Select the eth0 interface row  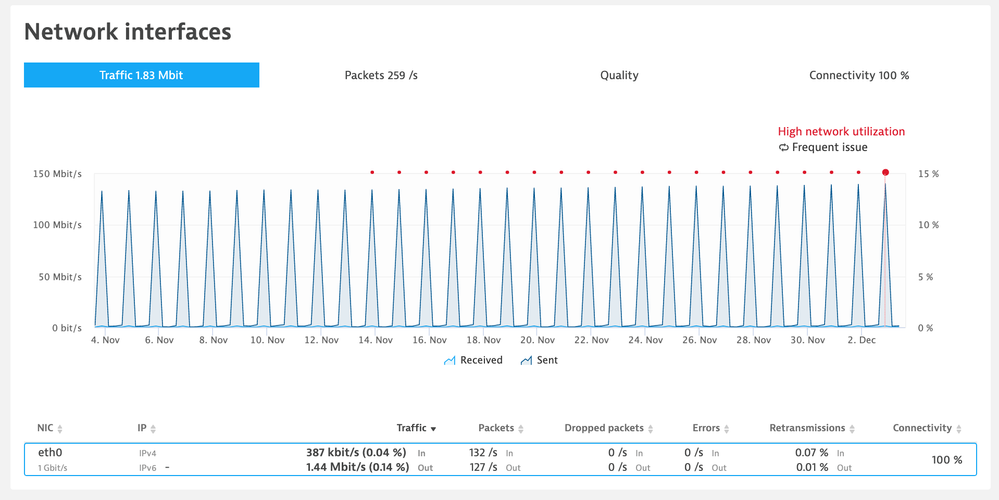coord(499,460)
